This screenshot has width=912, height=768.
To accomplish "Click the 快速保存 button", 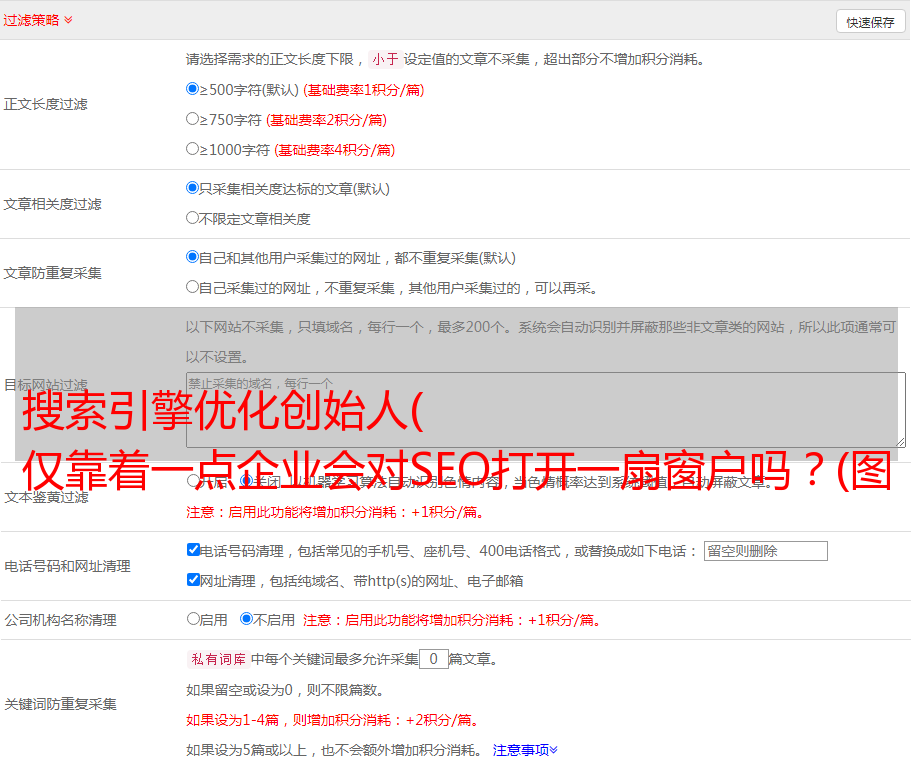I will point(870,22).
